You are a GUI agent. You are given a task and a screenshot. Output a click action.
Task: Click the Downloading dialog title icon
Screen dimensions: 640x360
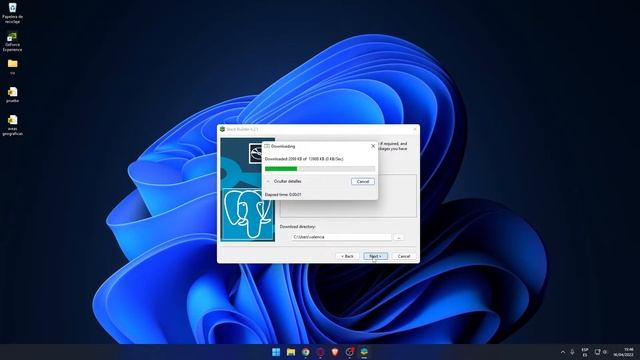[267, 146]
